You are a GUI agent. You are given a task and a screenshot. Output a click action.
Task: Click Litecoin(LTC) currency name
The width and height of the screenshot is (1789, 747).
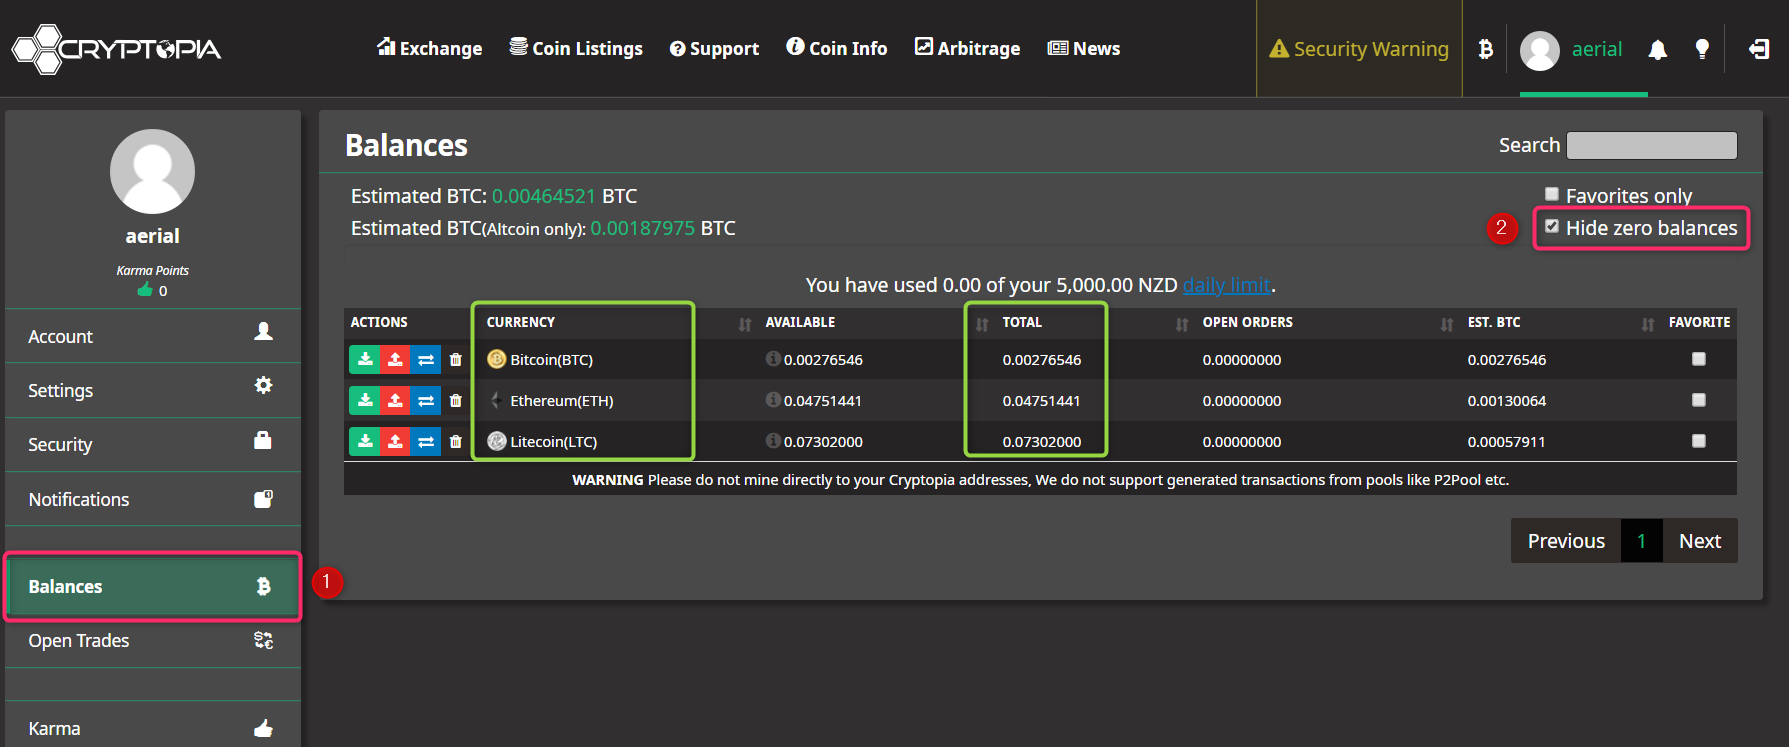click(x=553, y=442)
